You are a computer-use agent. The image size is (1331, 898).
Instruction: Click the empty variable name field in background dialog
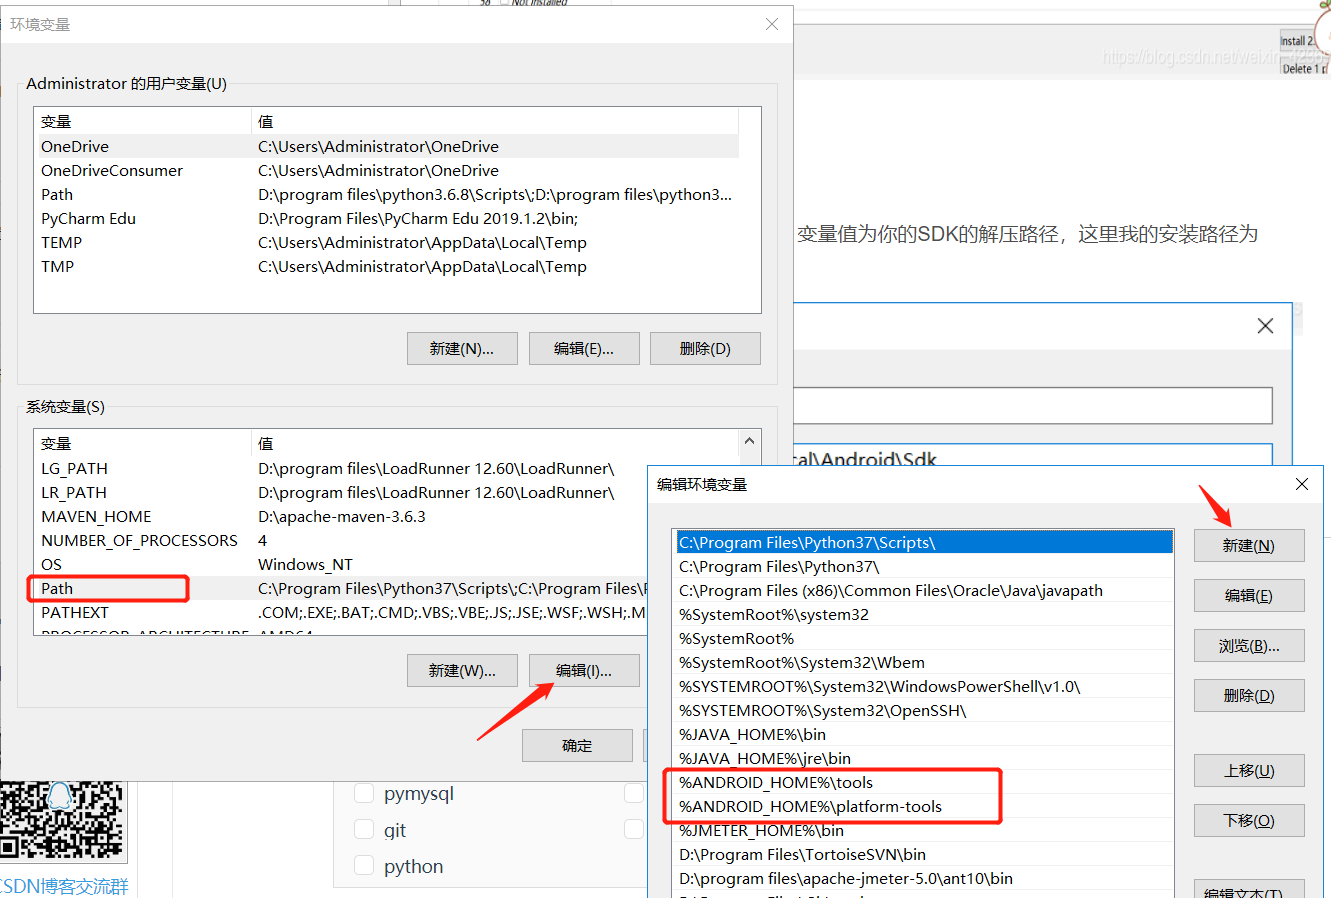point(1032,406)
